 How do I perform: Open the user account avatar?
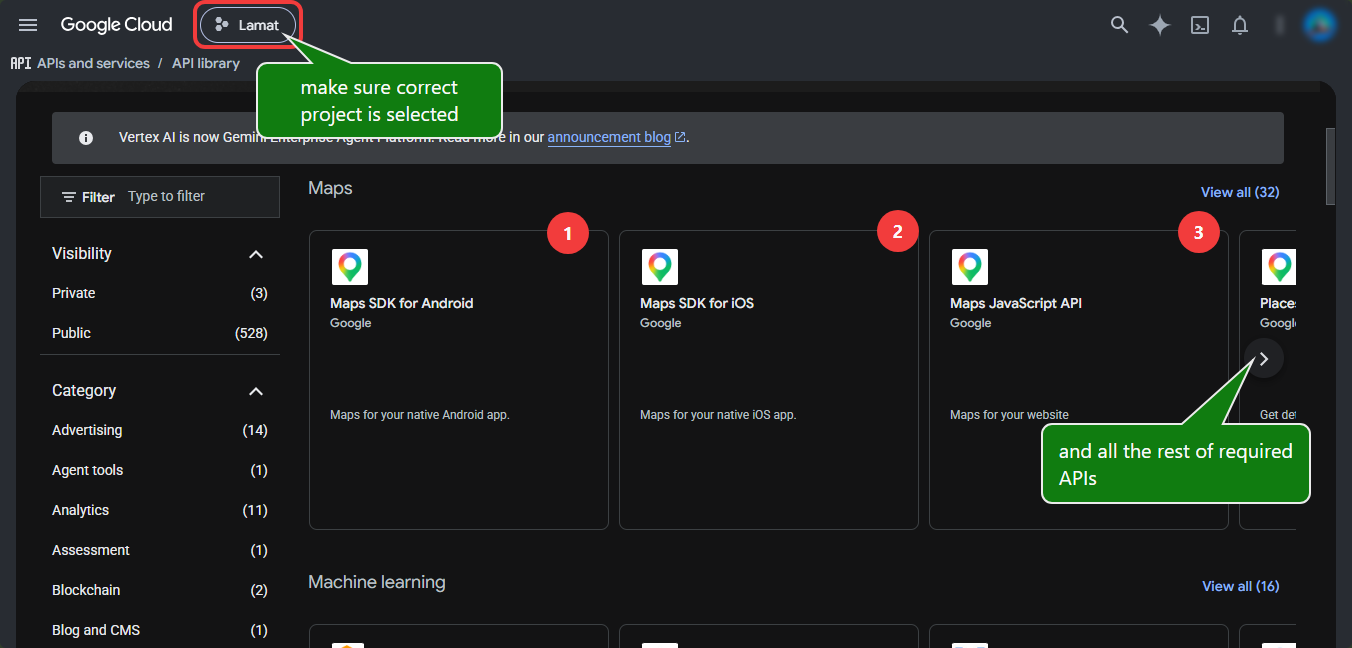(1320, 25)
